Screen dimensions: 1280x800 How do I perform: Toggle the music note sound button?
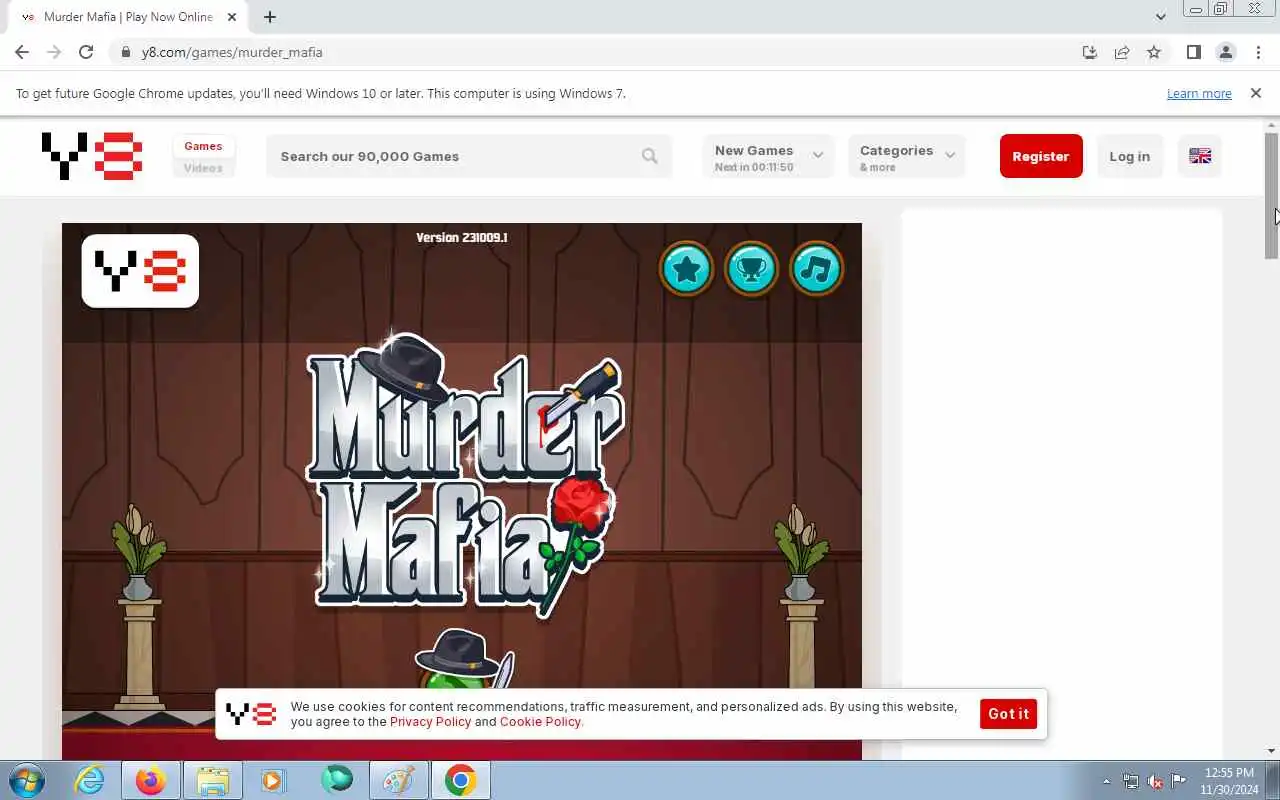(x=817, y=268)
